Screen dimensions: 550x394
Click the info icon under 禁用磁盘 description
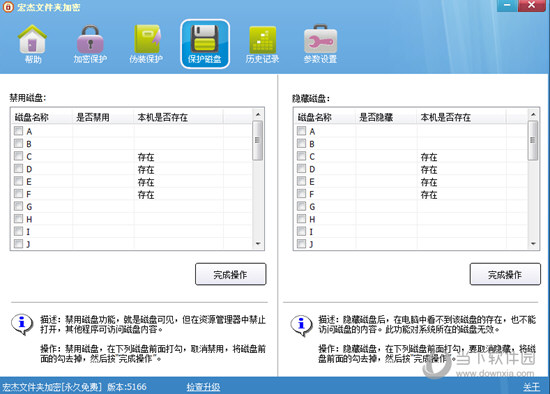pos(22,324)
